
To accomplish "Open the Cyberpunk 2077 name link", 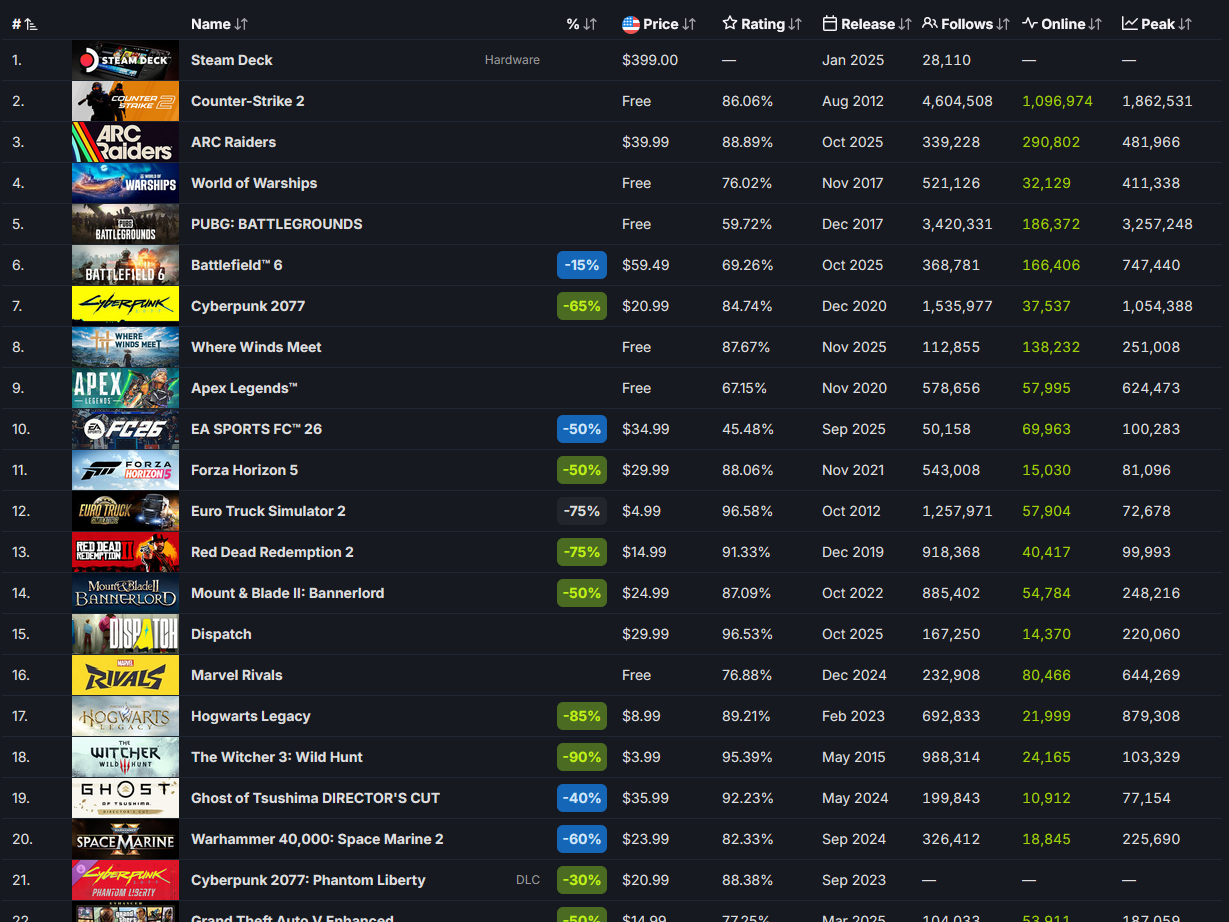I will (x=248, y=306).
